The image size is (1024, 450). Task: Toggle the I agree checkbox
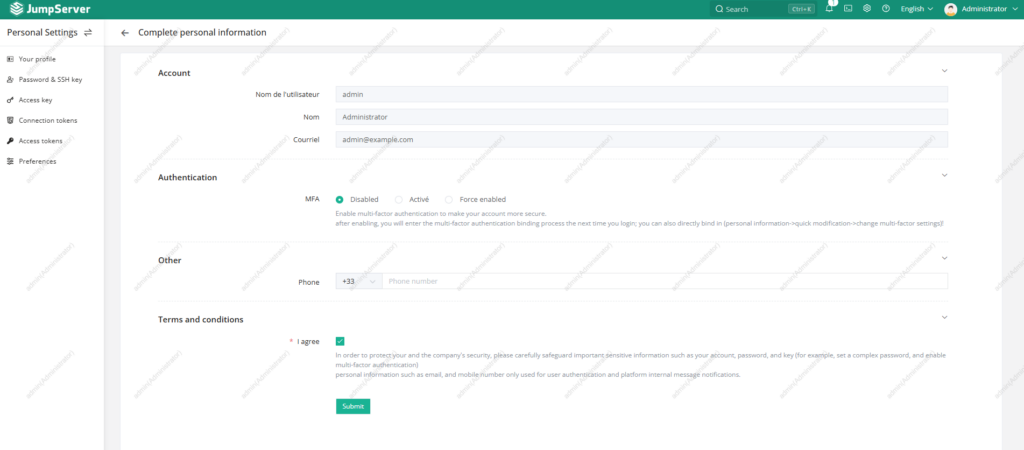pos(340,341)
